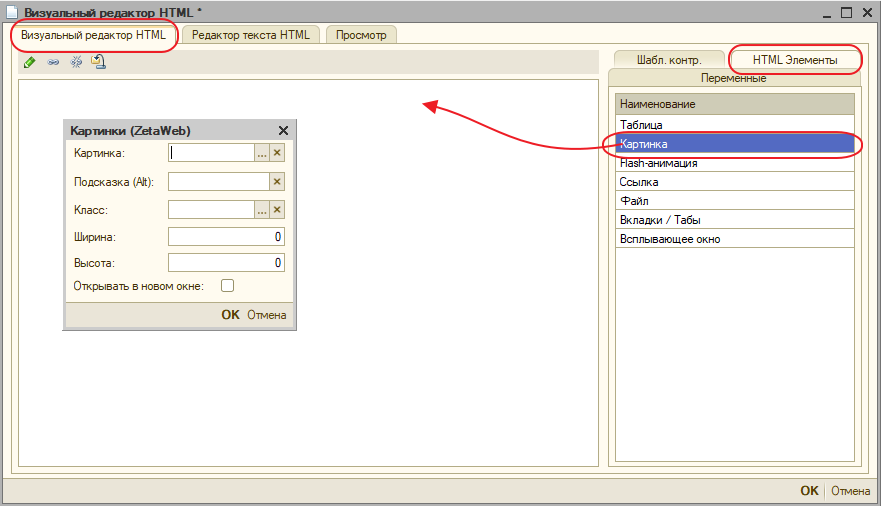Focus the Класс input field
This screenshot has height=506, width=881.
[x=211, y=209]
